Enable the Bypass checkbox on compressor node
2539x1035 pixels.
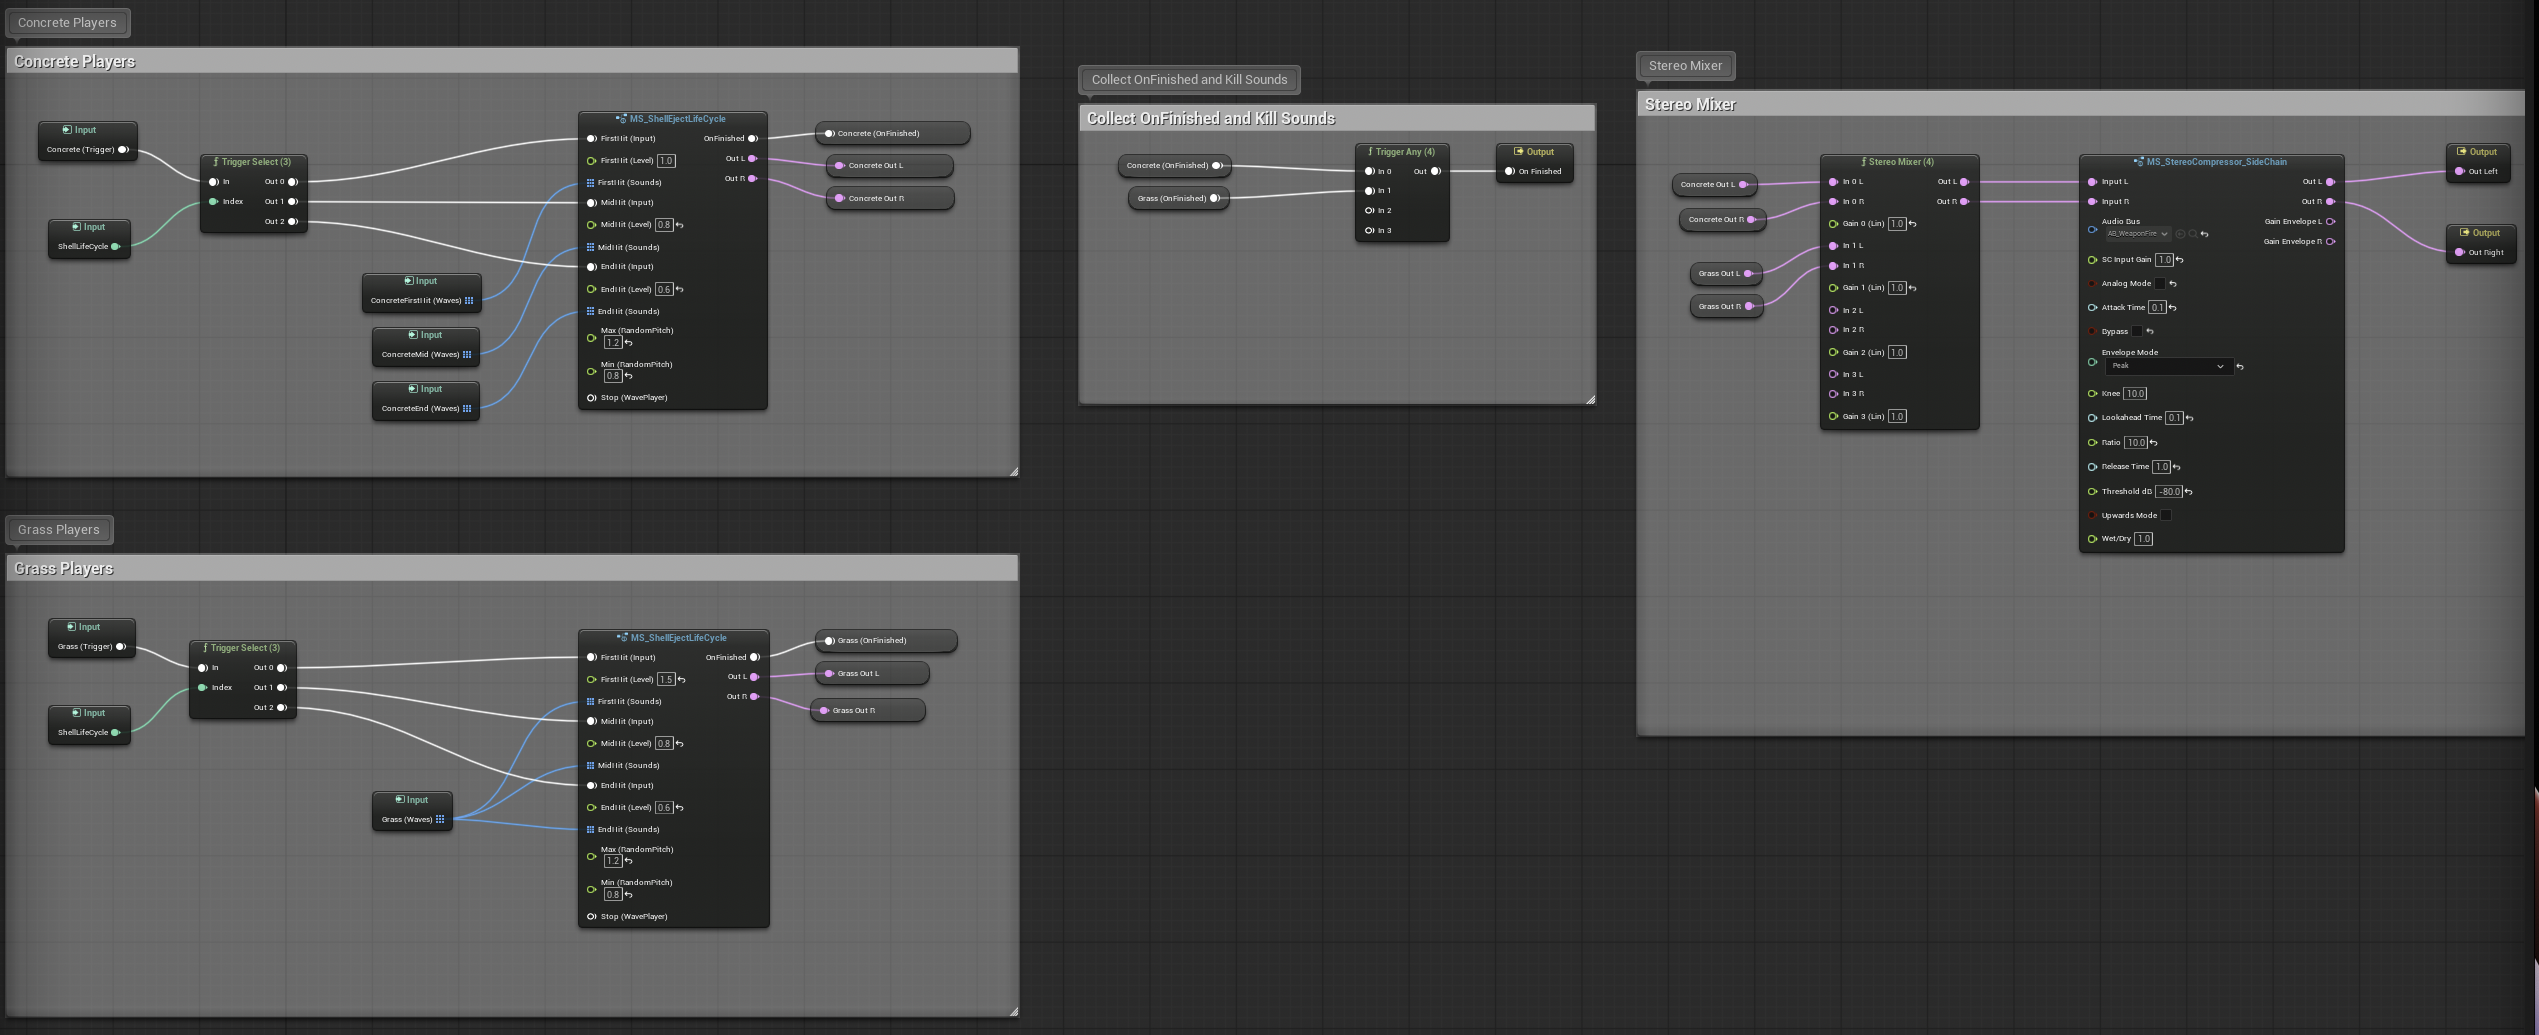(2137, 332)
